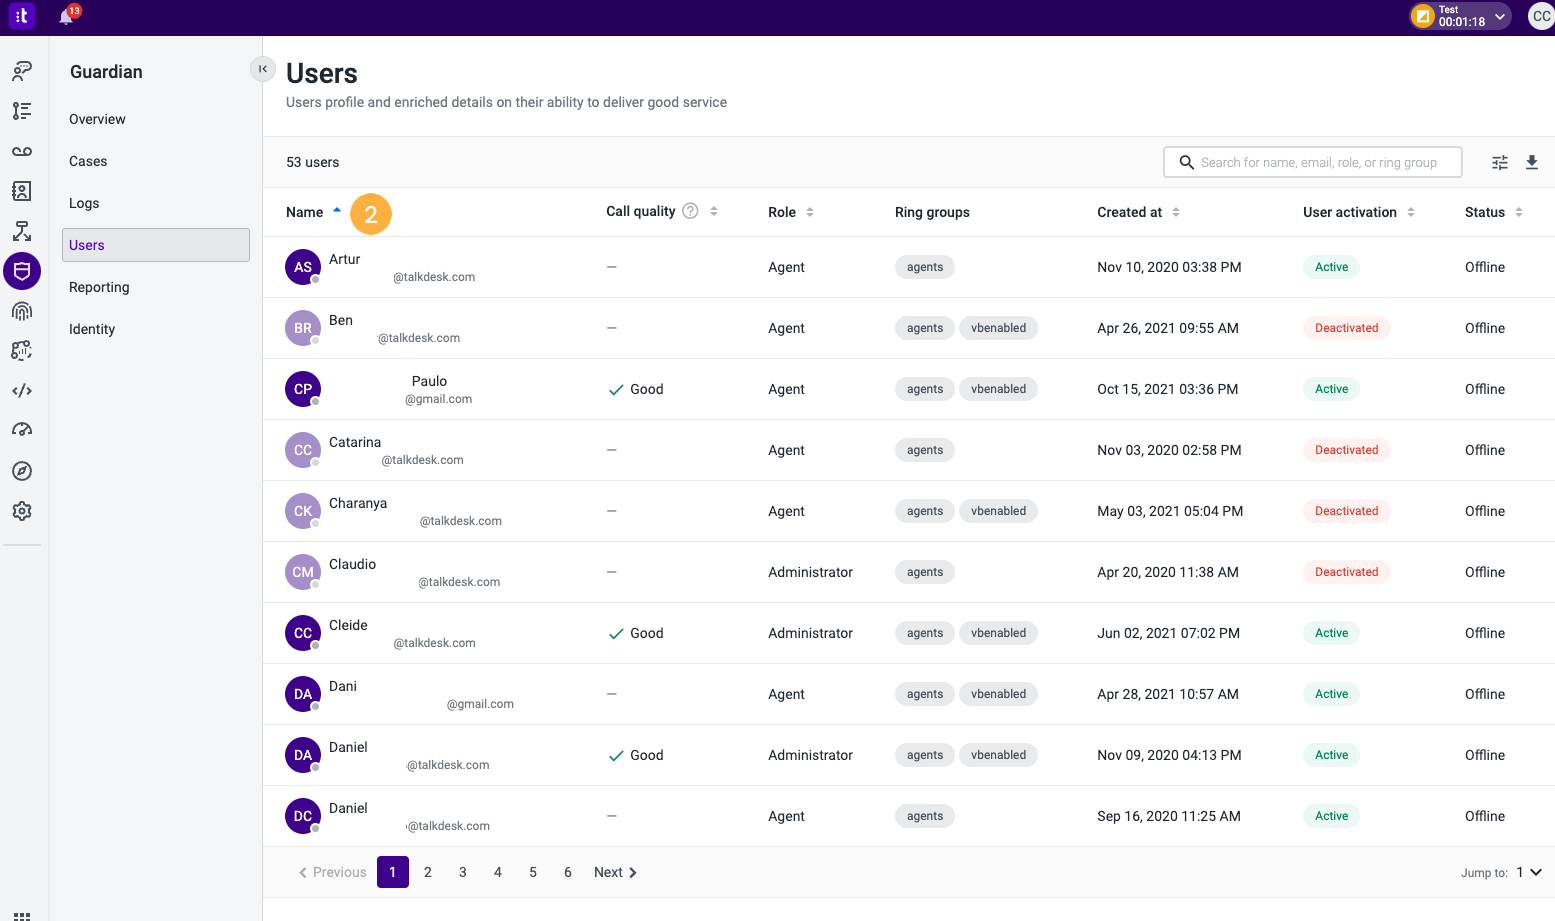Switch to the Reporting section
This screenshot has height=921, width=1555.
pos(99,287)
